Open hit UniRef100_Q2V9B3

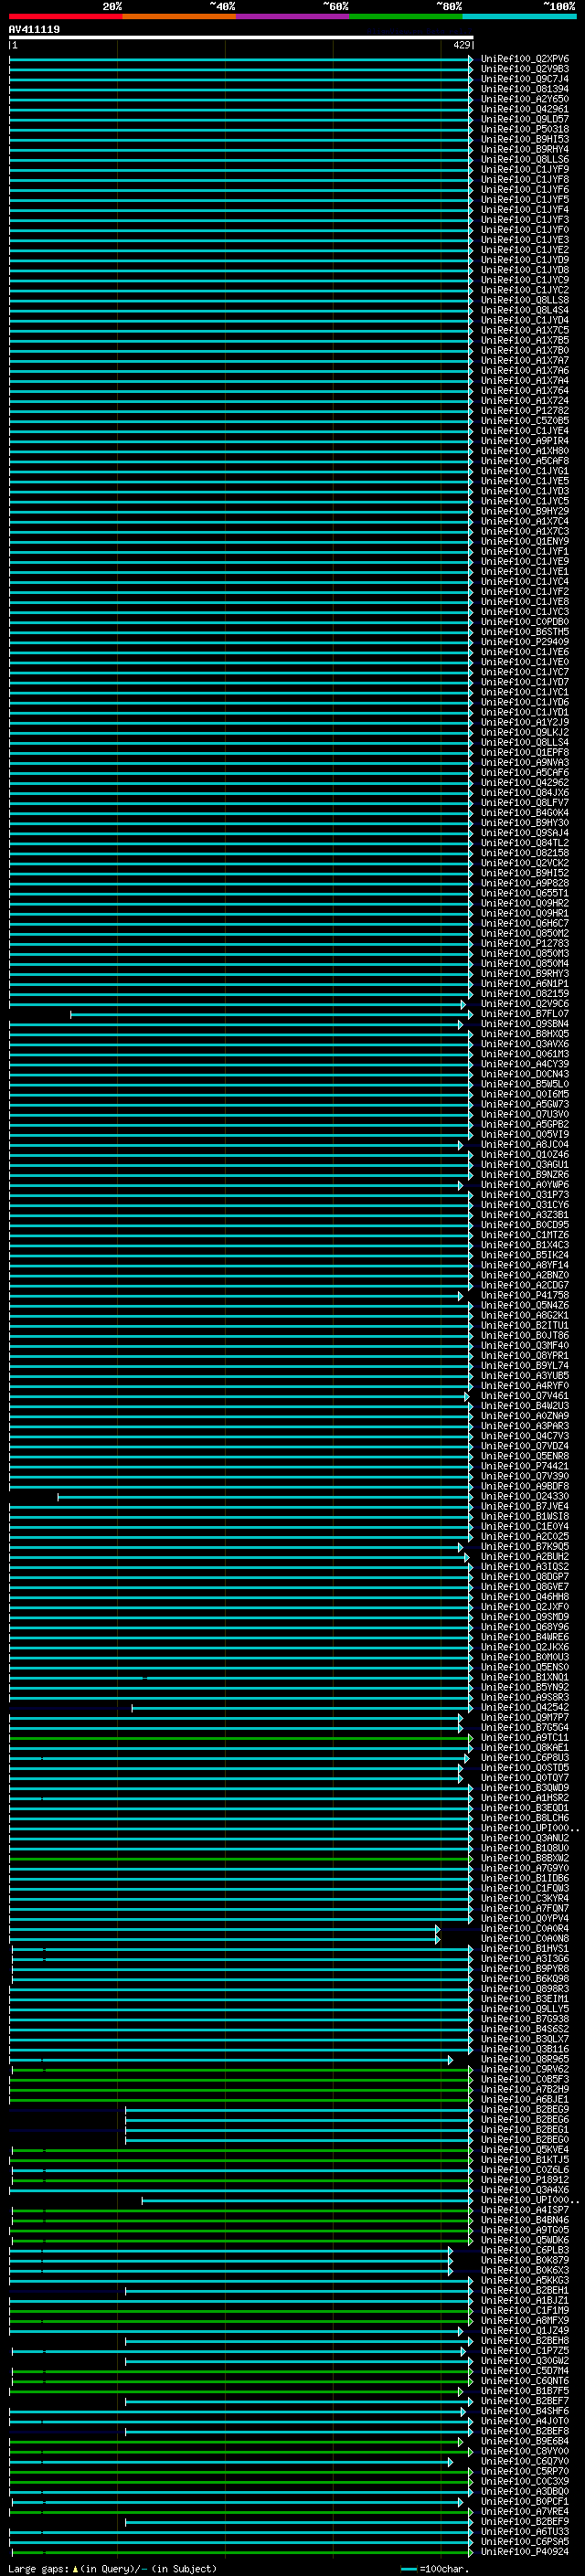click(525, 69)
